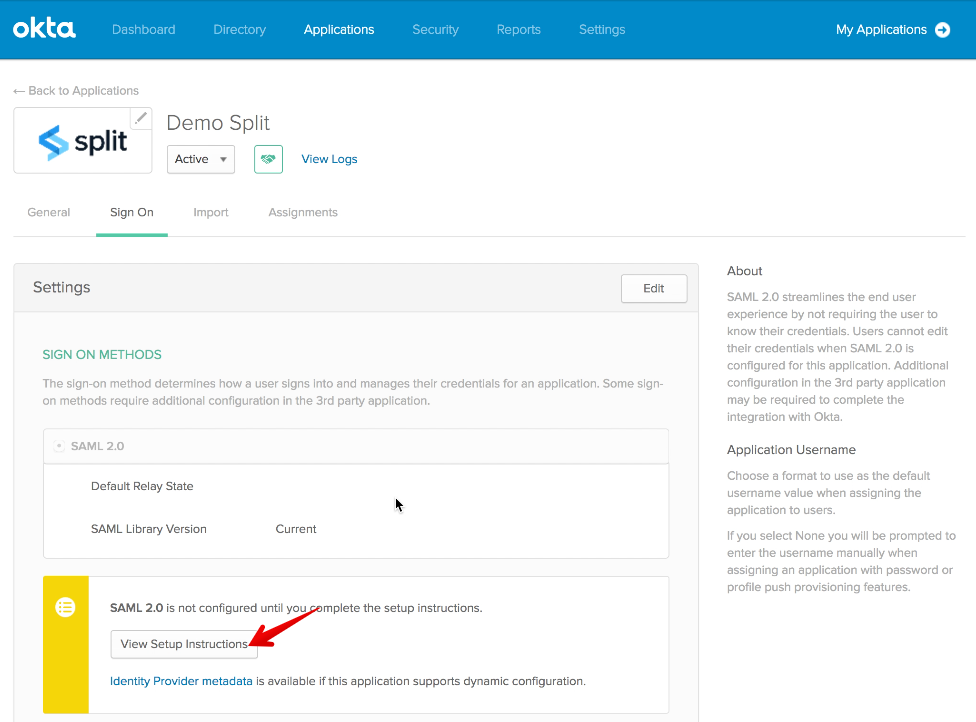Viewport: 976px width, 722px height.
Task: Click the Okta logo
Action: coord(44,29)
